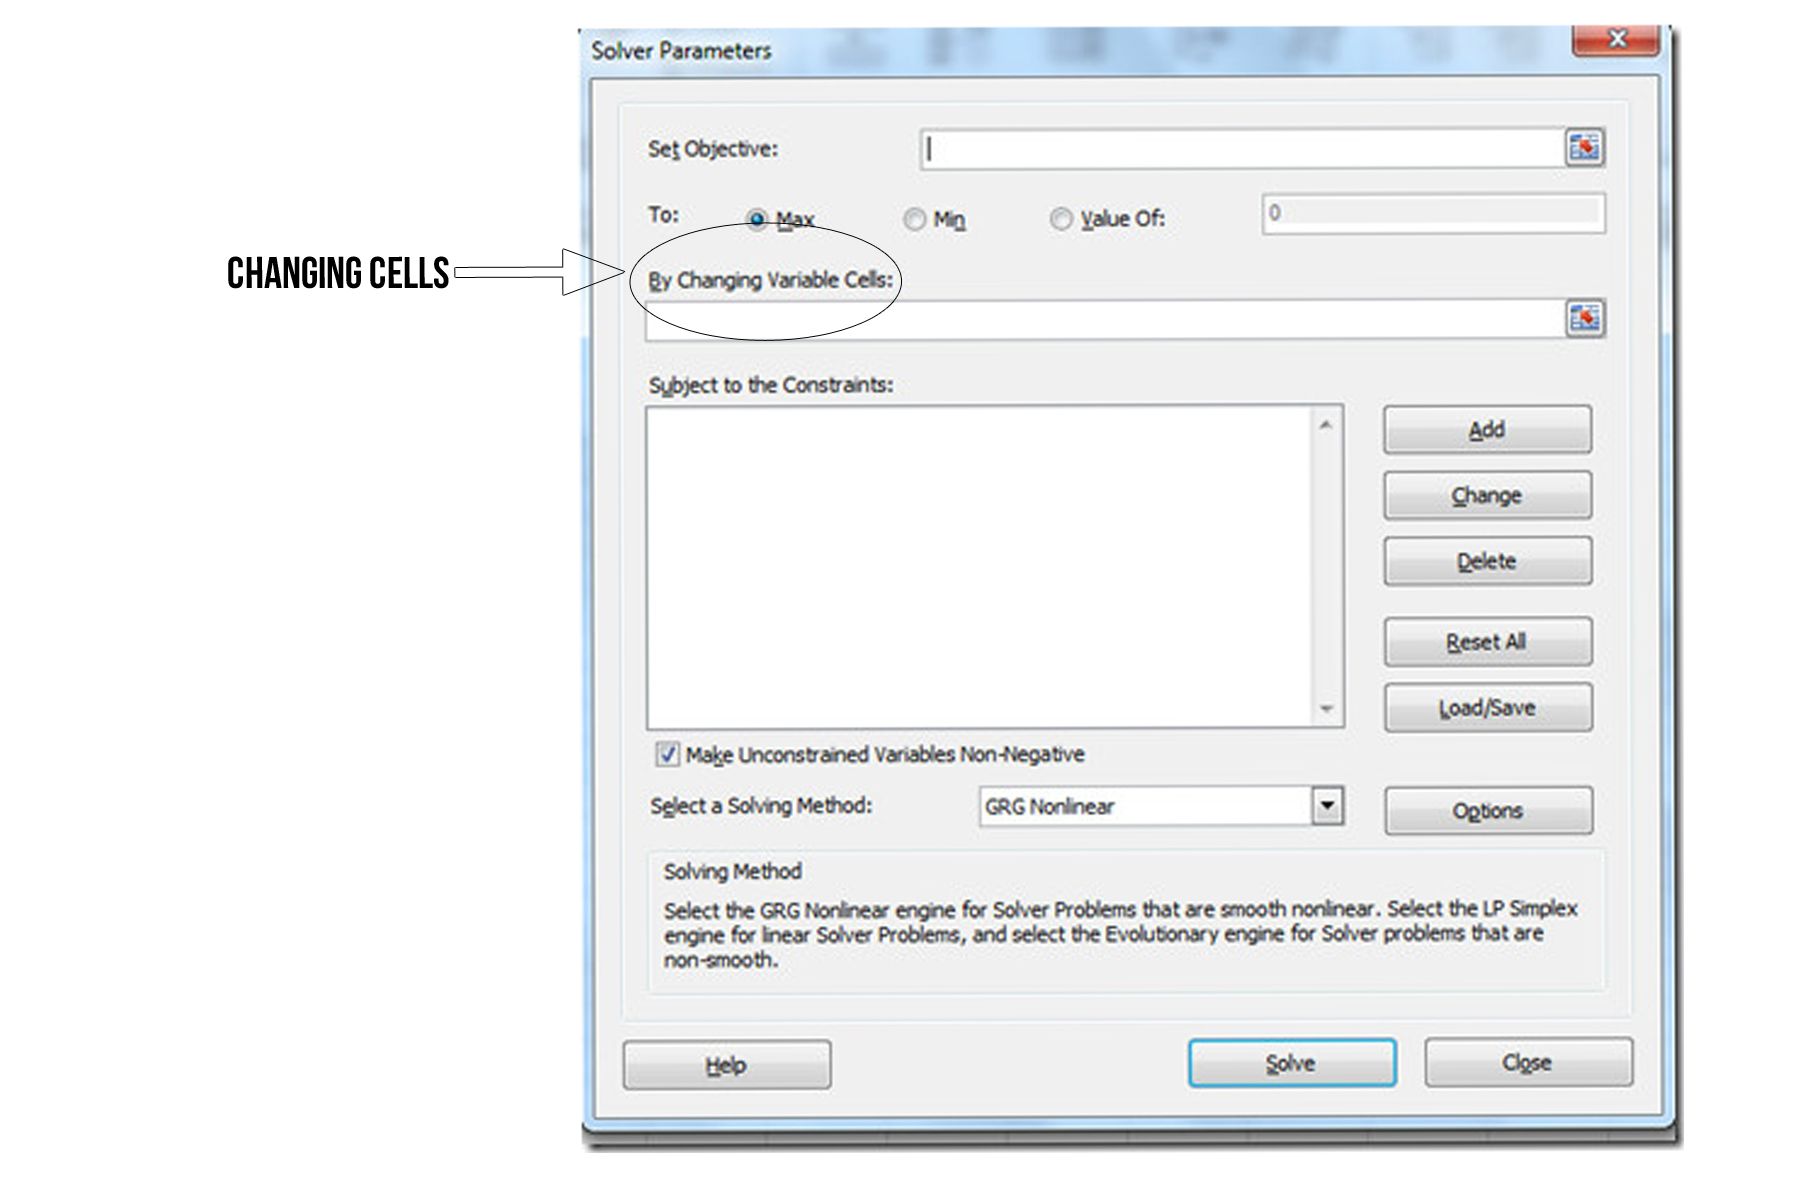Click the range selector icon for By Changing Variable Cells

[1586, 318]
